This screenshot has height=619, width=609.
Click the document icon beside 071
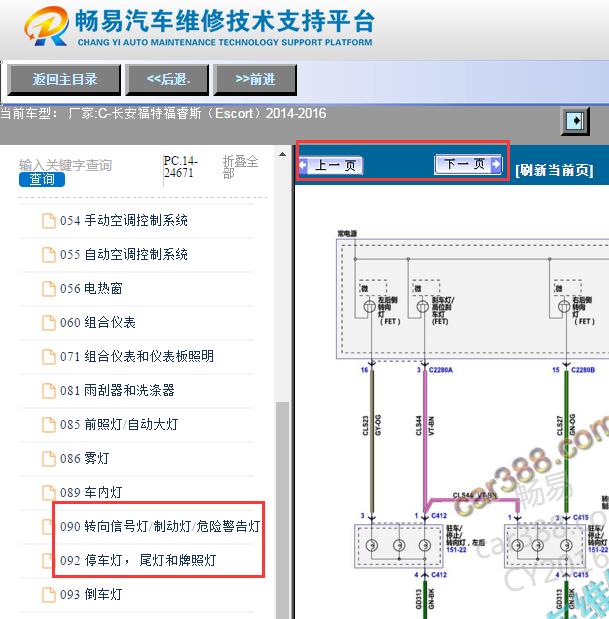(x=49, y=356)
